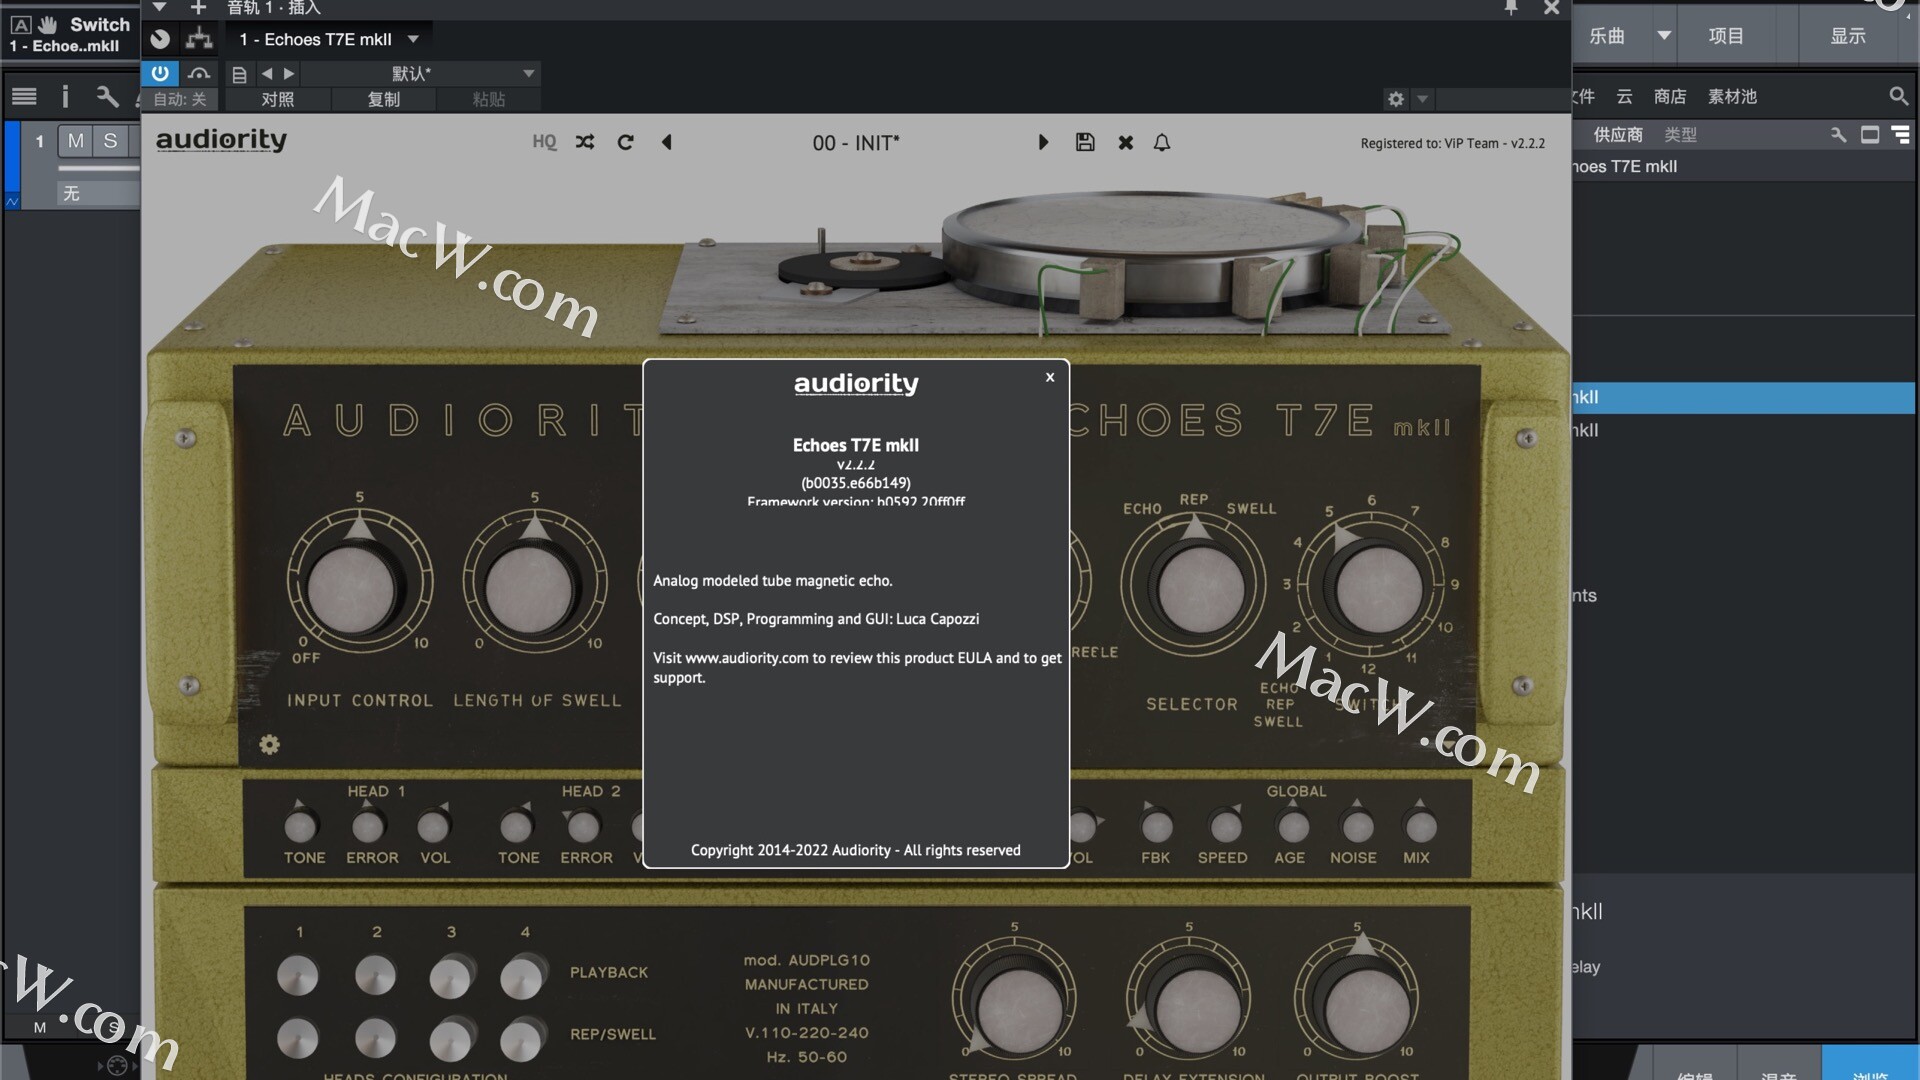Open the inspector with the i icon

65,96
